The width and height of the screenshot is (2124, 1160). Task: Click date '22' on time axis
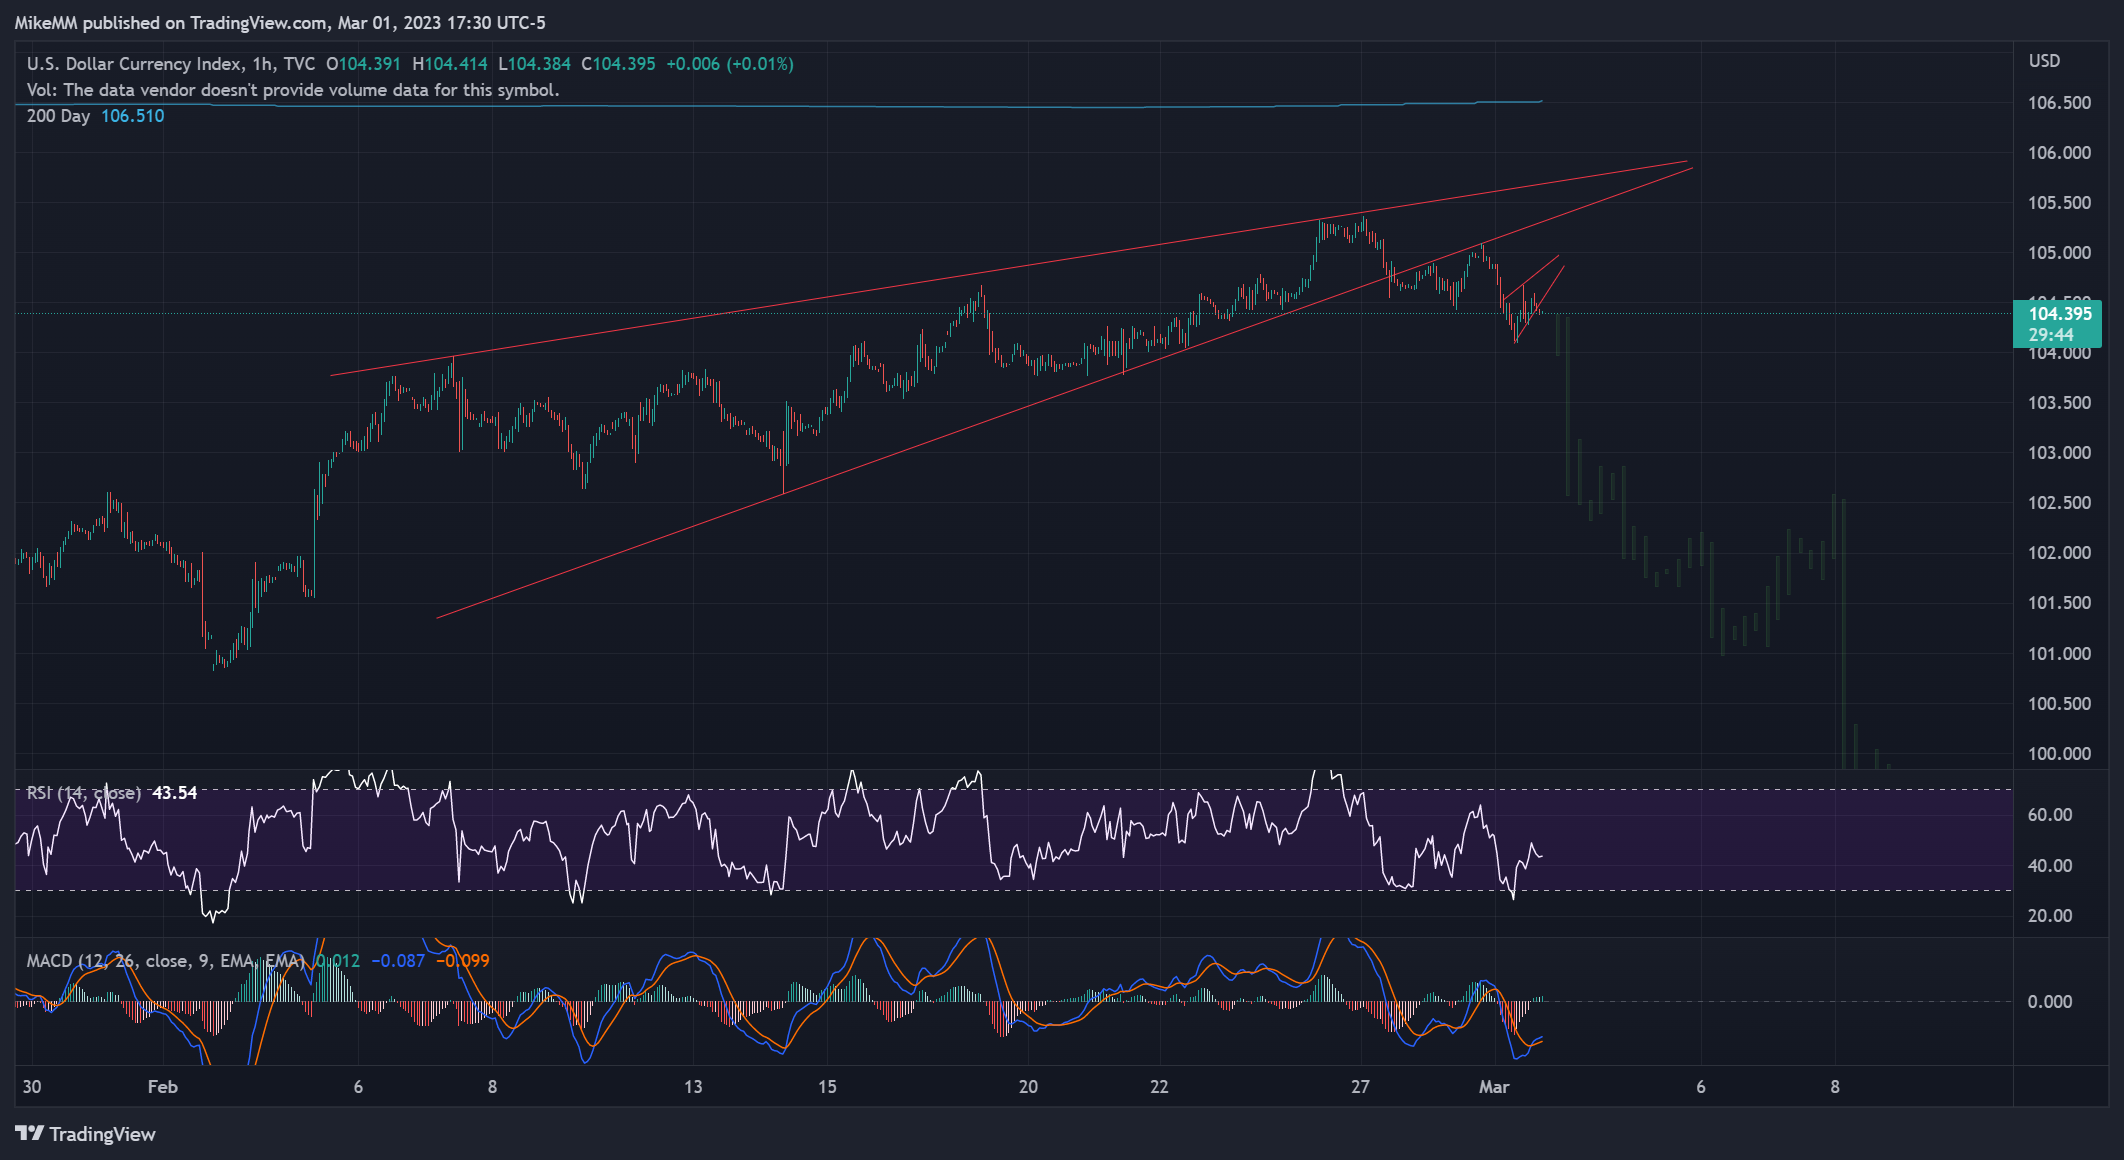(1159, 1087)
